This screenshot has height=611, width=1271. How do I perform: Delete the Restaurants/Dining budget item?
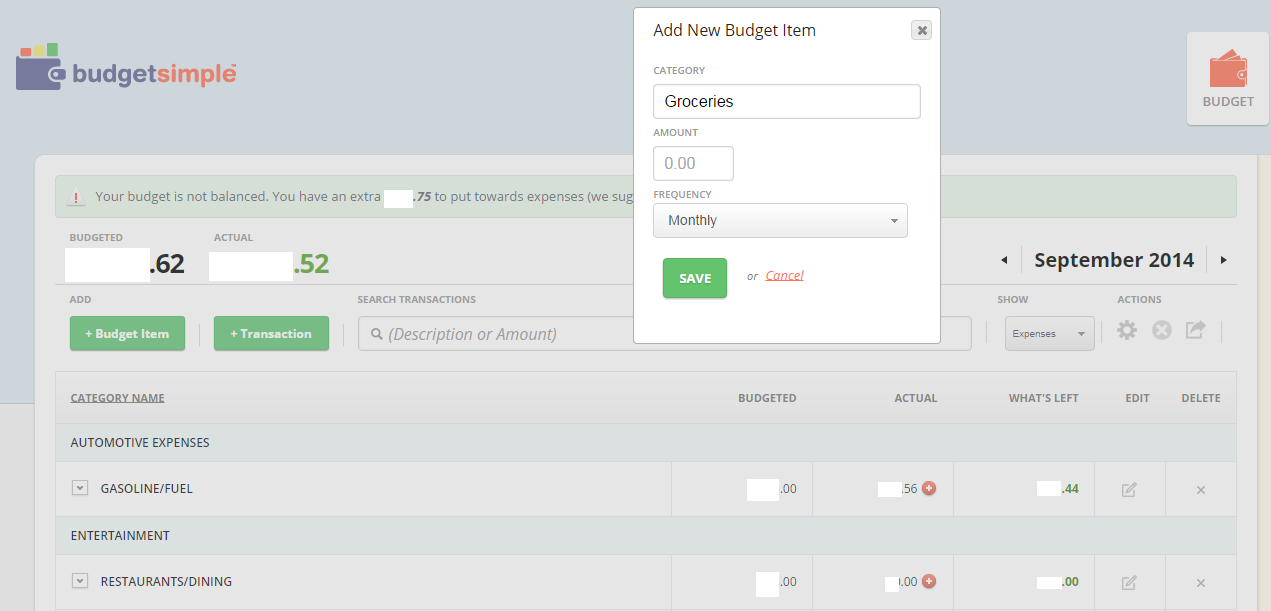tap(1201, 582)
